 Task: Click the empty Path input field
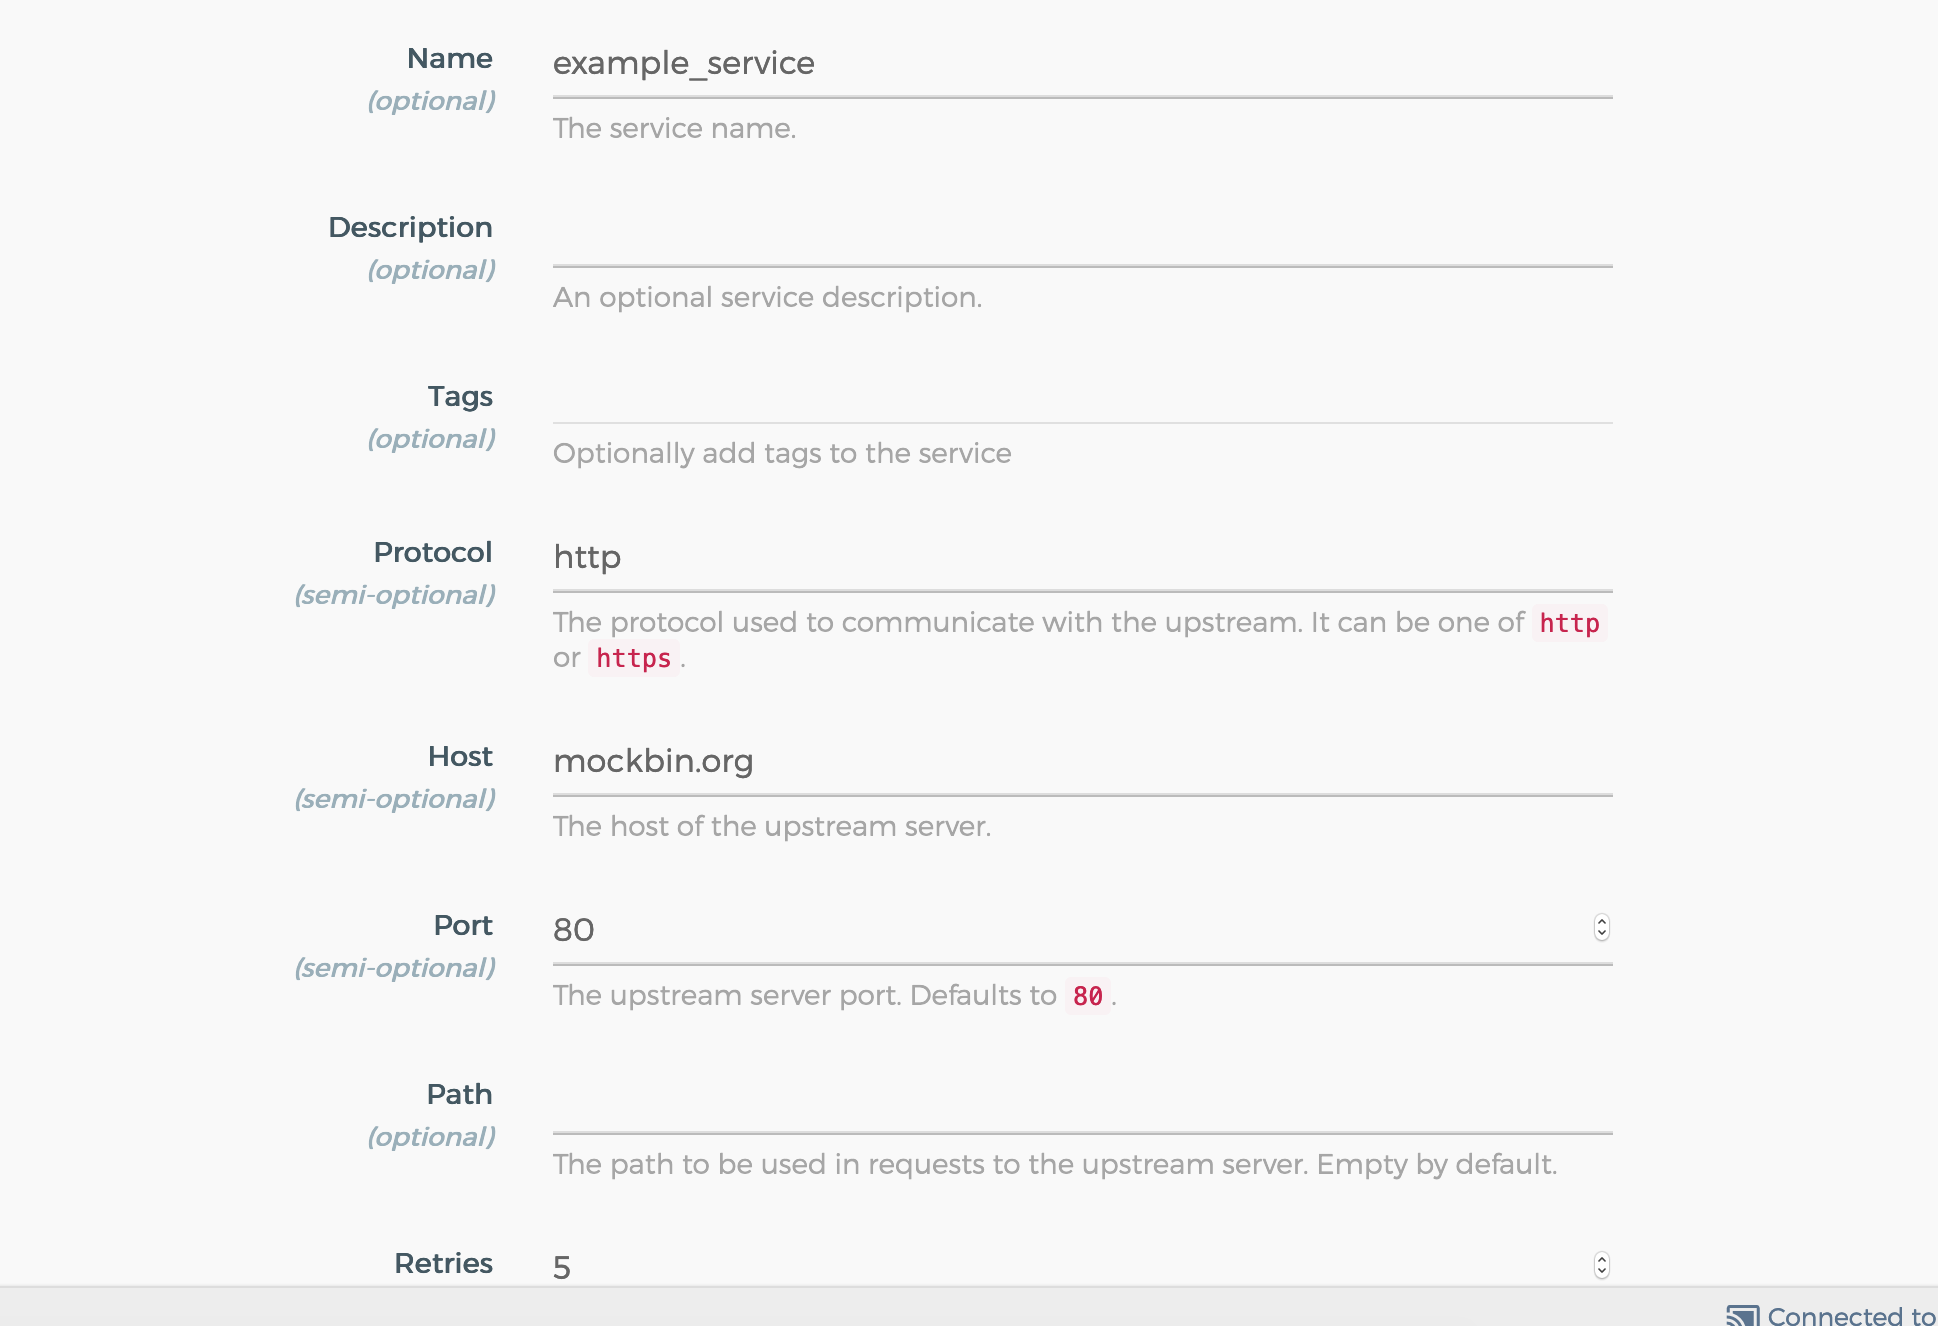click(x=1082, y=1099)
